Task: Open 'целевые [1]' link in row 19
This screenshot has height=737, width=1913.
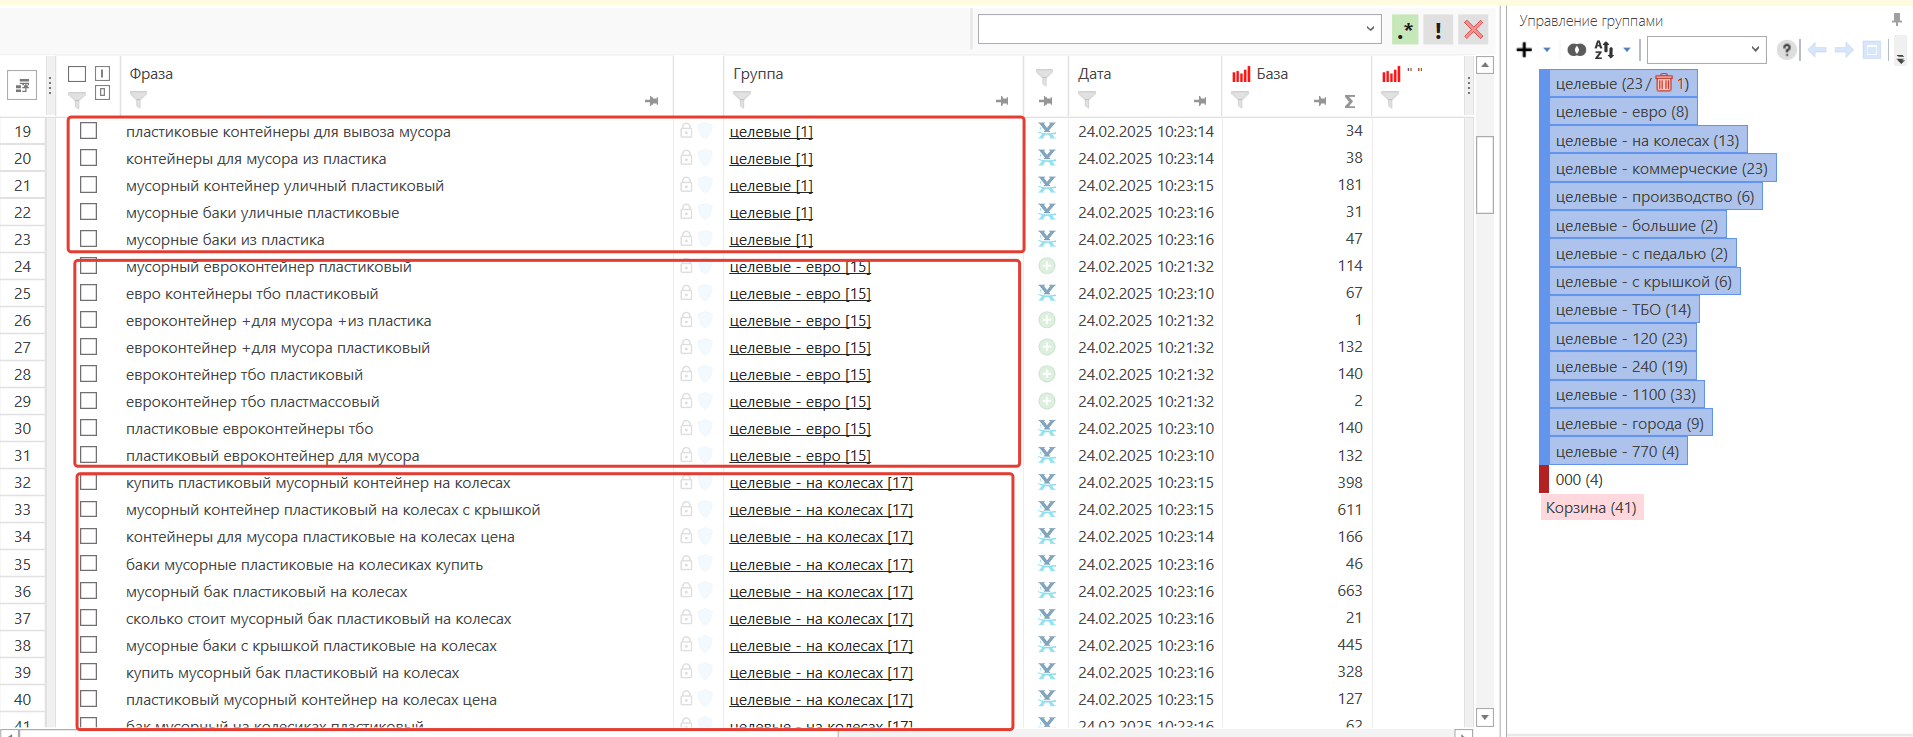Action: (x=771, y=131)
